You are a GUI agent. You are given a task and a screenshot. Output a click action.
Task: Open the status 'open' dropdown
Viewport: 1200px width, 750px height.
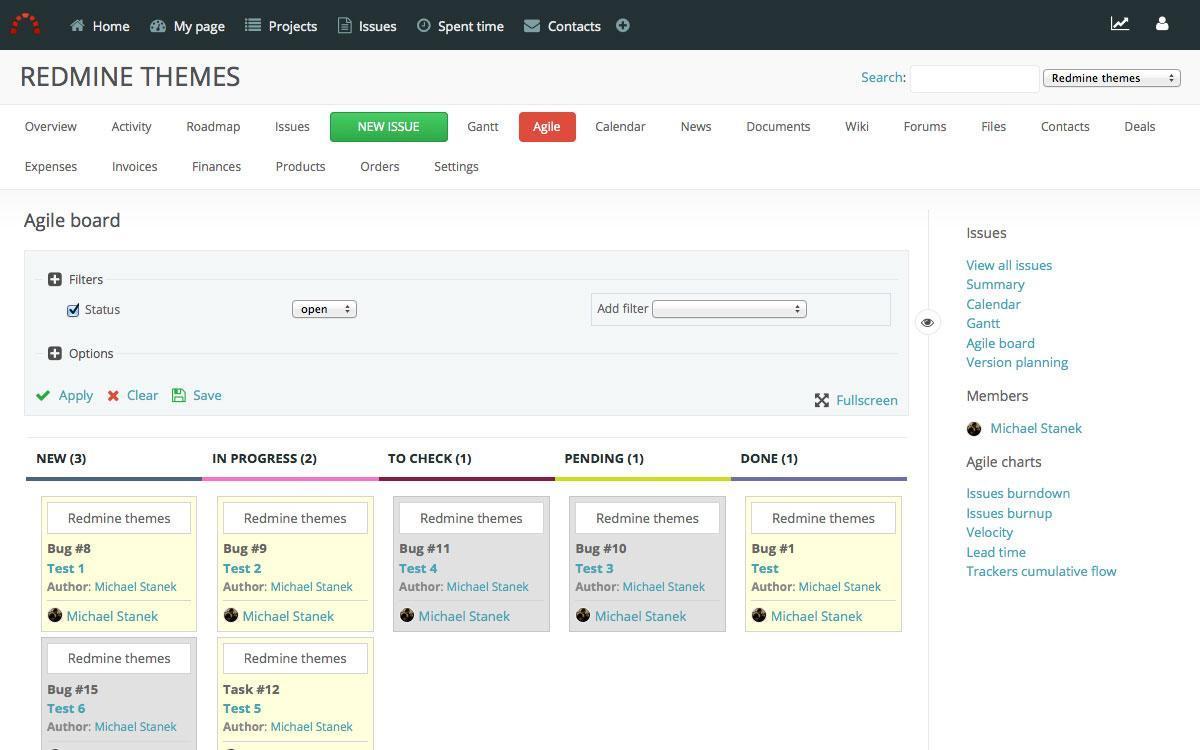tap(324, 309)
